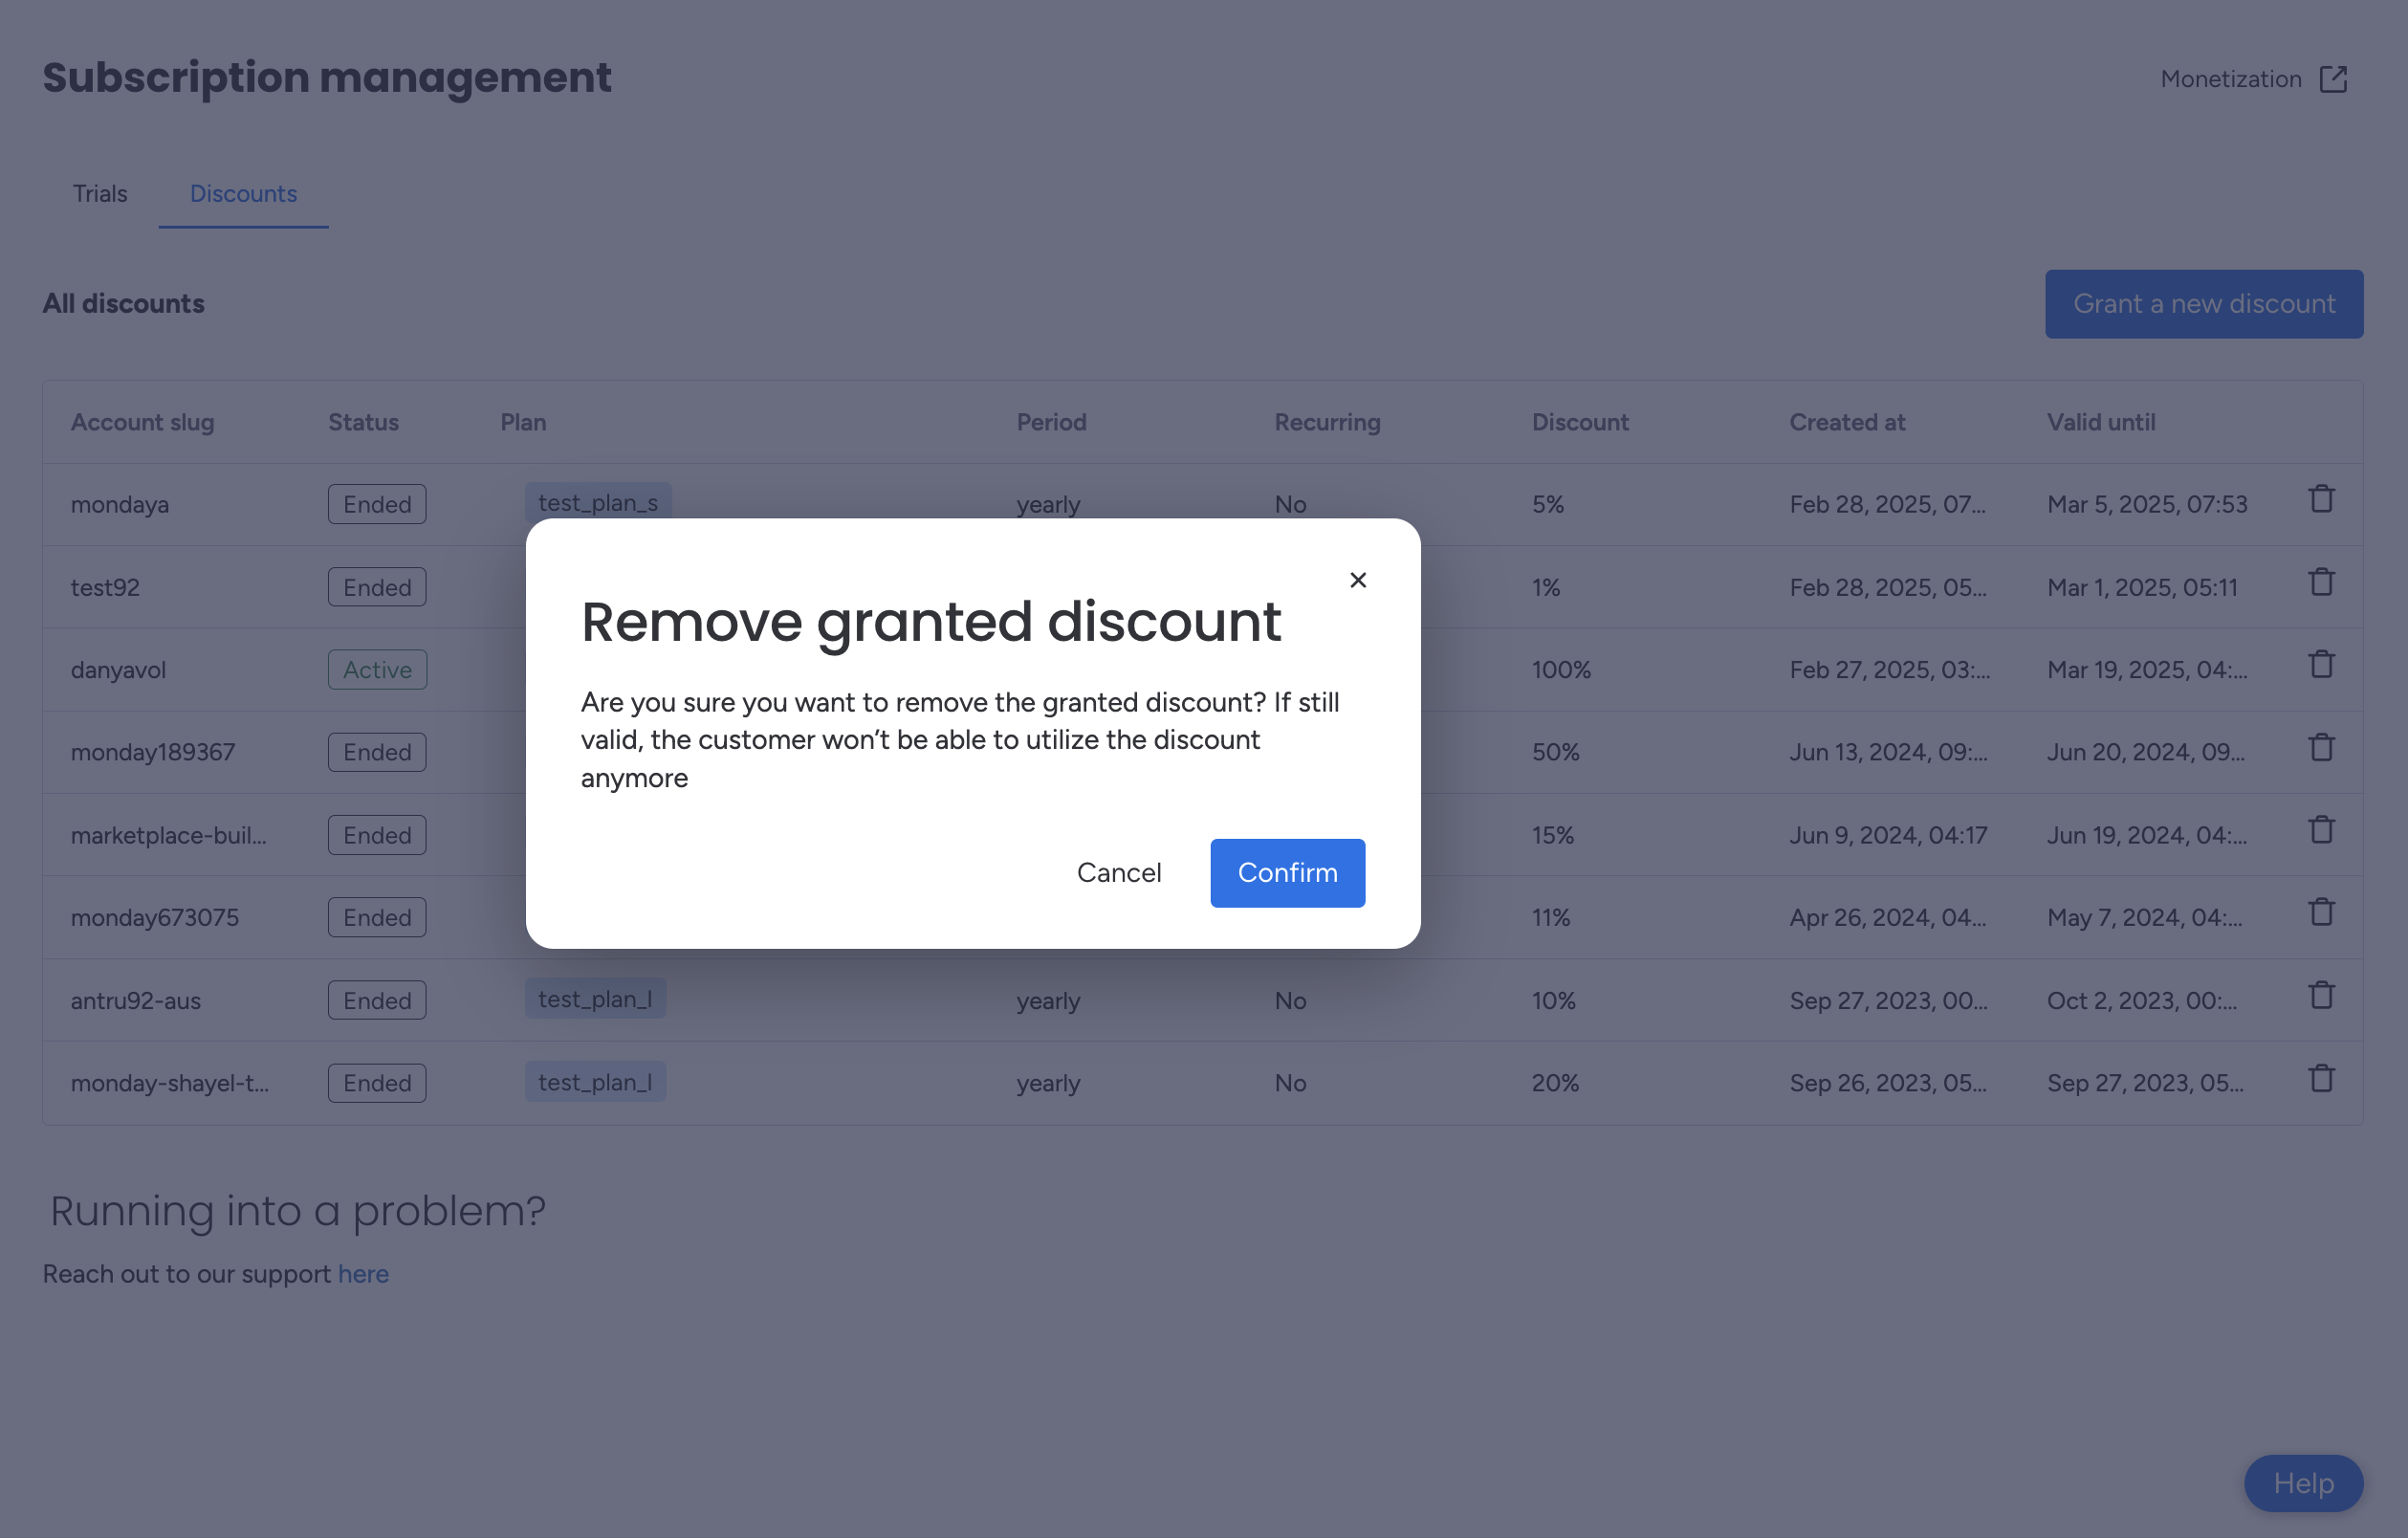Open the support 'here' link
2408x1538 pixels.
coord(363,1274)
